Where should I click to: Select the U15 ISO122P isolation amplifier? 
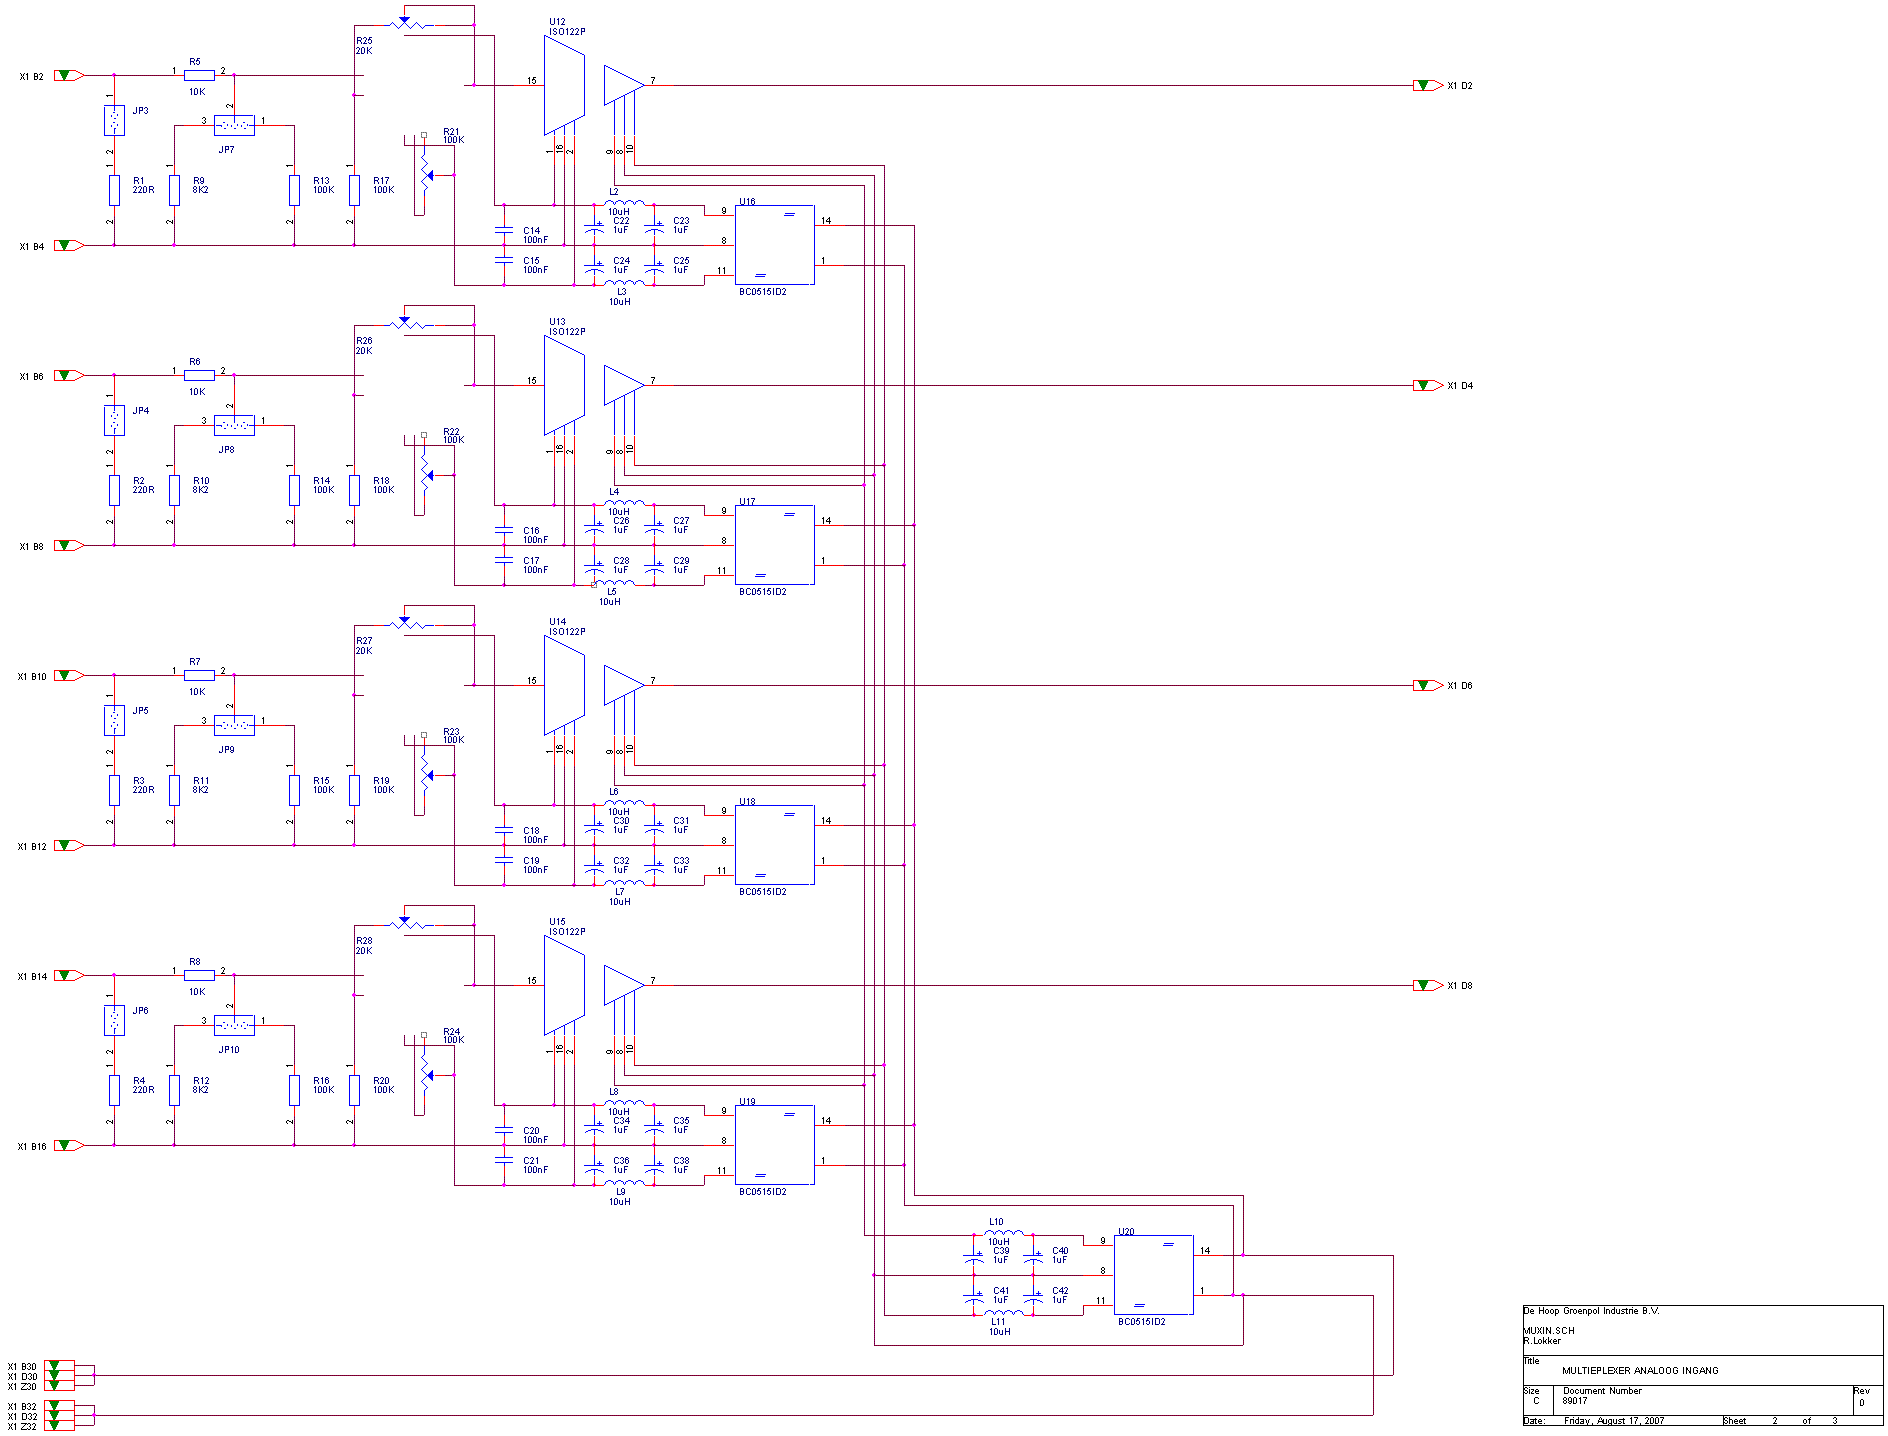point(564,985)
